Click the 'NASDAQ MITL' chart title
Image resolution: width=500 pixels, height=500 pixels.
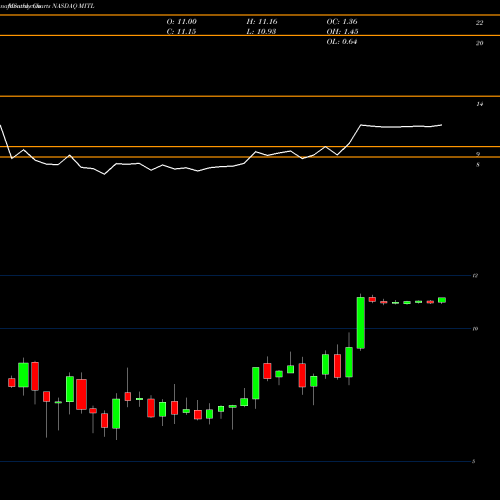click(73, 6)
